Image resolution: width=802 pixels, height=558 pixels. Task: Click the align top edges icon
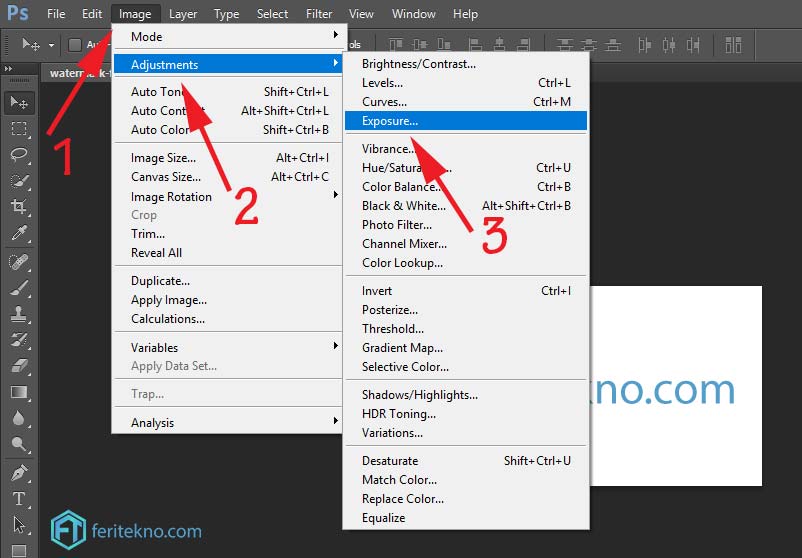[396, 45]
